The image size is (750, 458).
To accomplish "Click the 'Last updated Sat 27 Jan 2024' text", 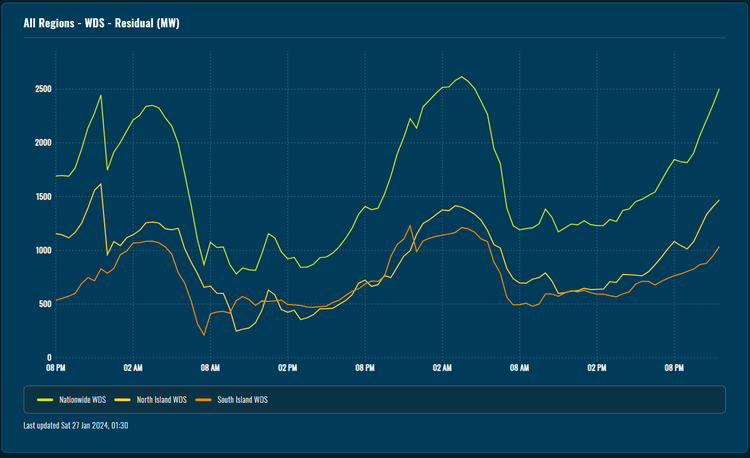I will (76, 426).
